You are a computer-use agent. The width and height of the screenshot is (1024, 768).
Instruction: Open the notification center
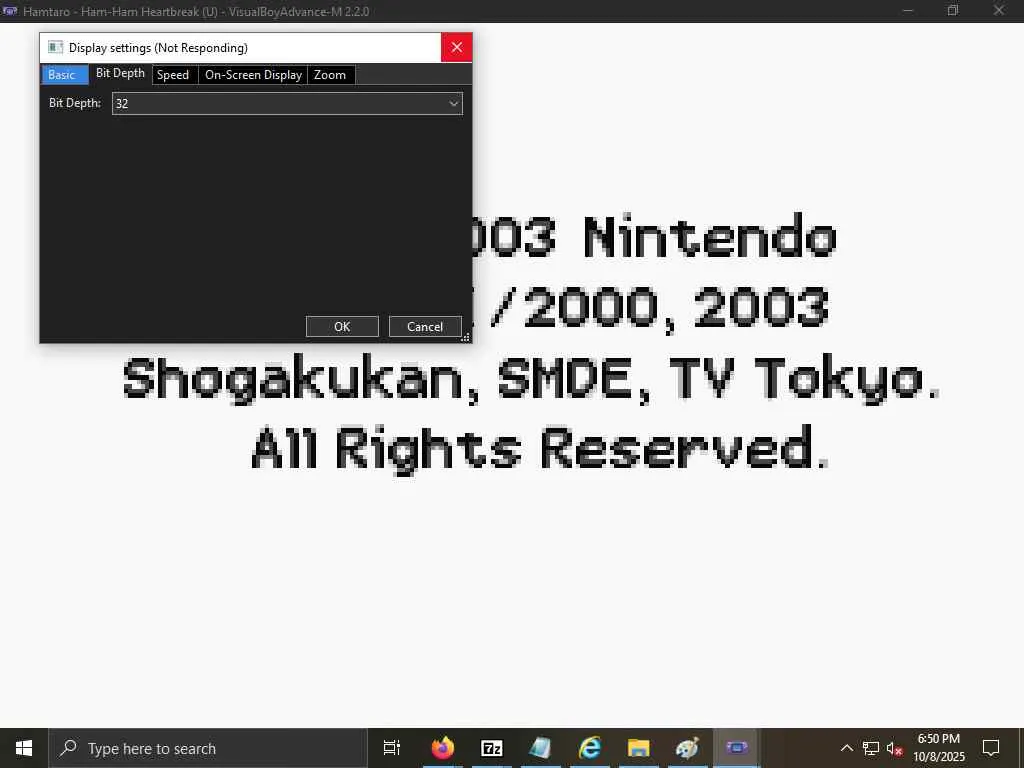[991, 748]
